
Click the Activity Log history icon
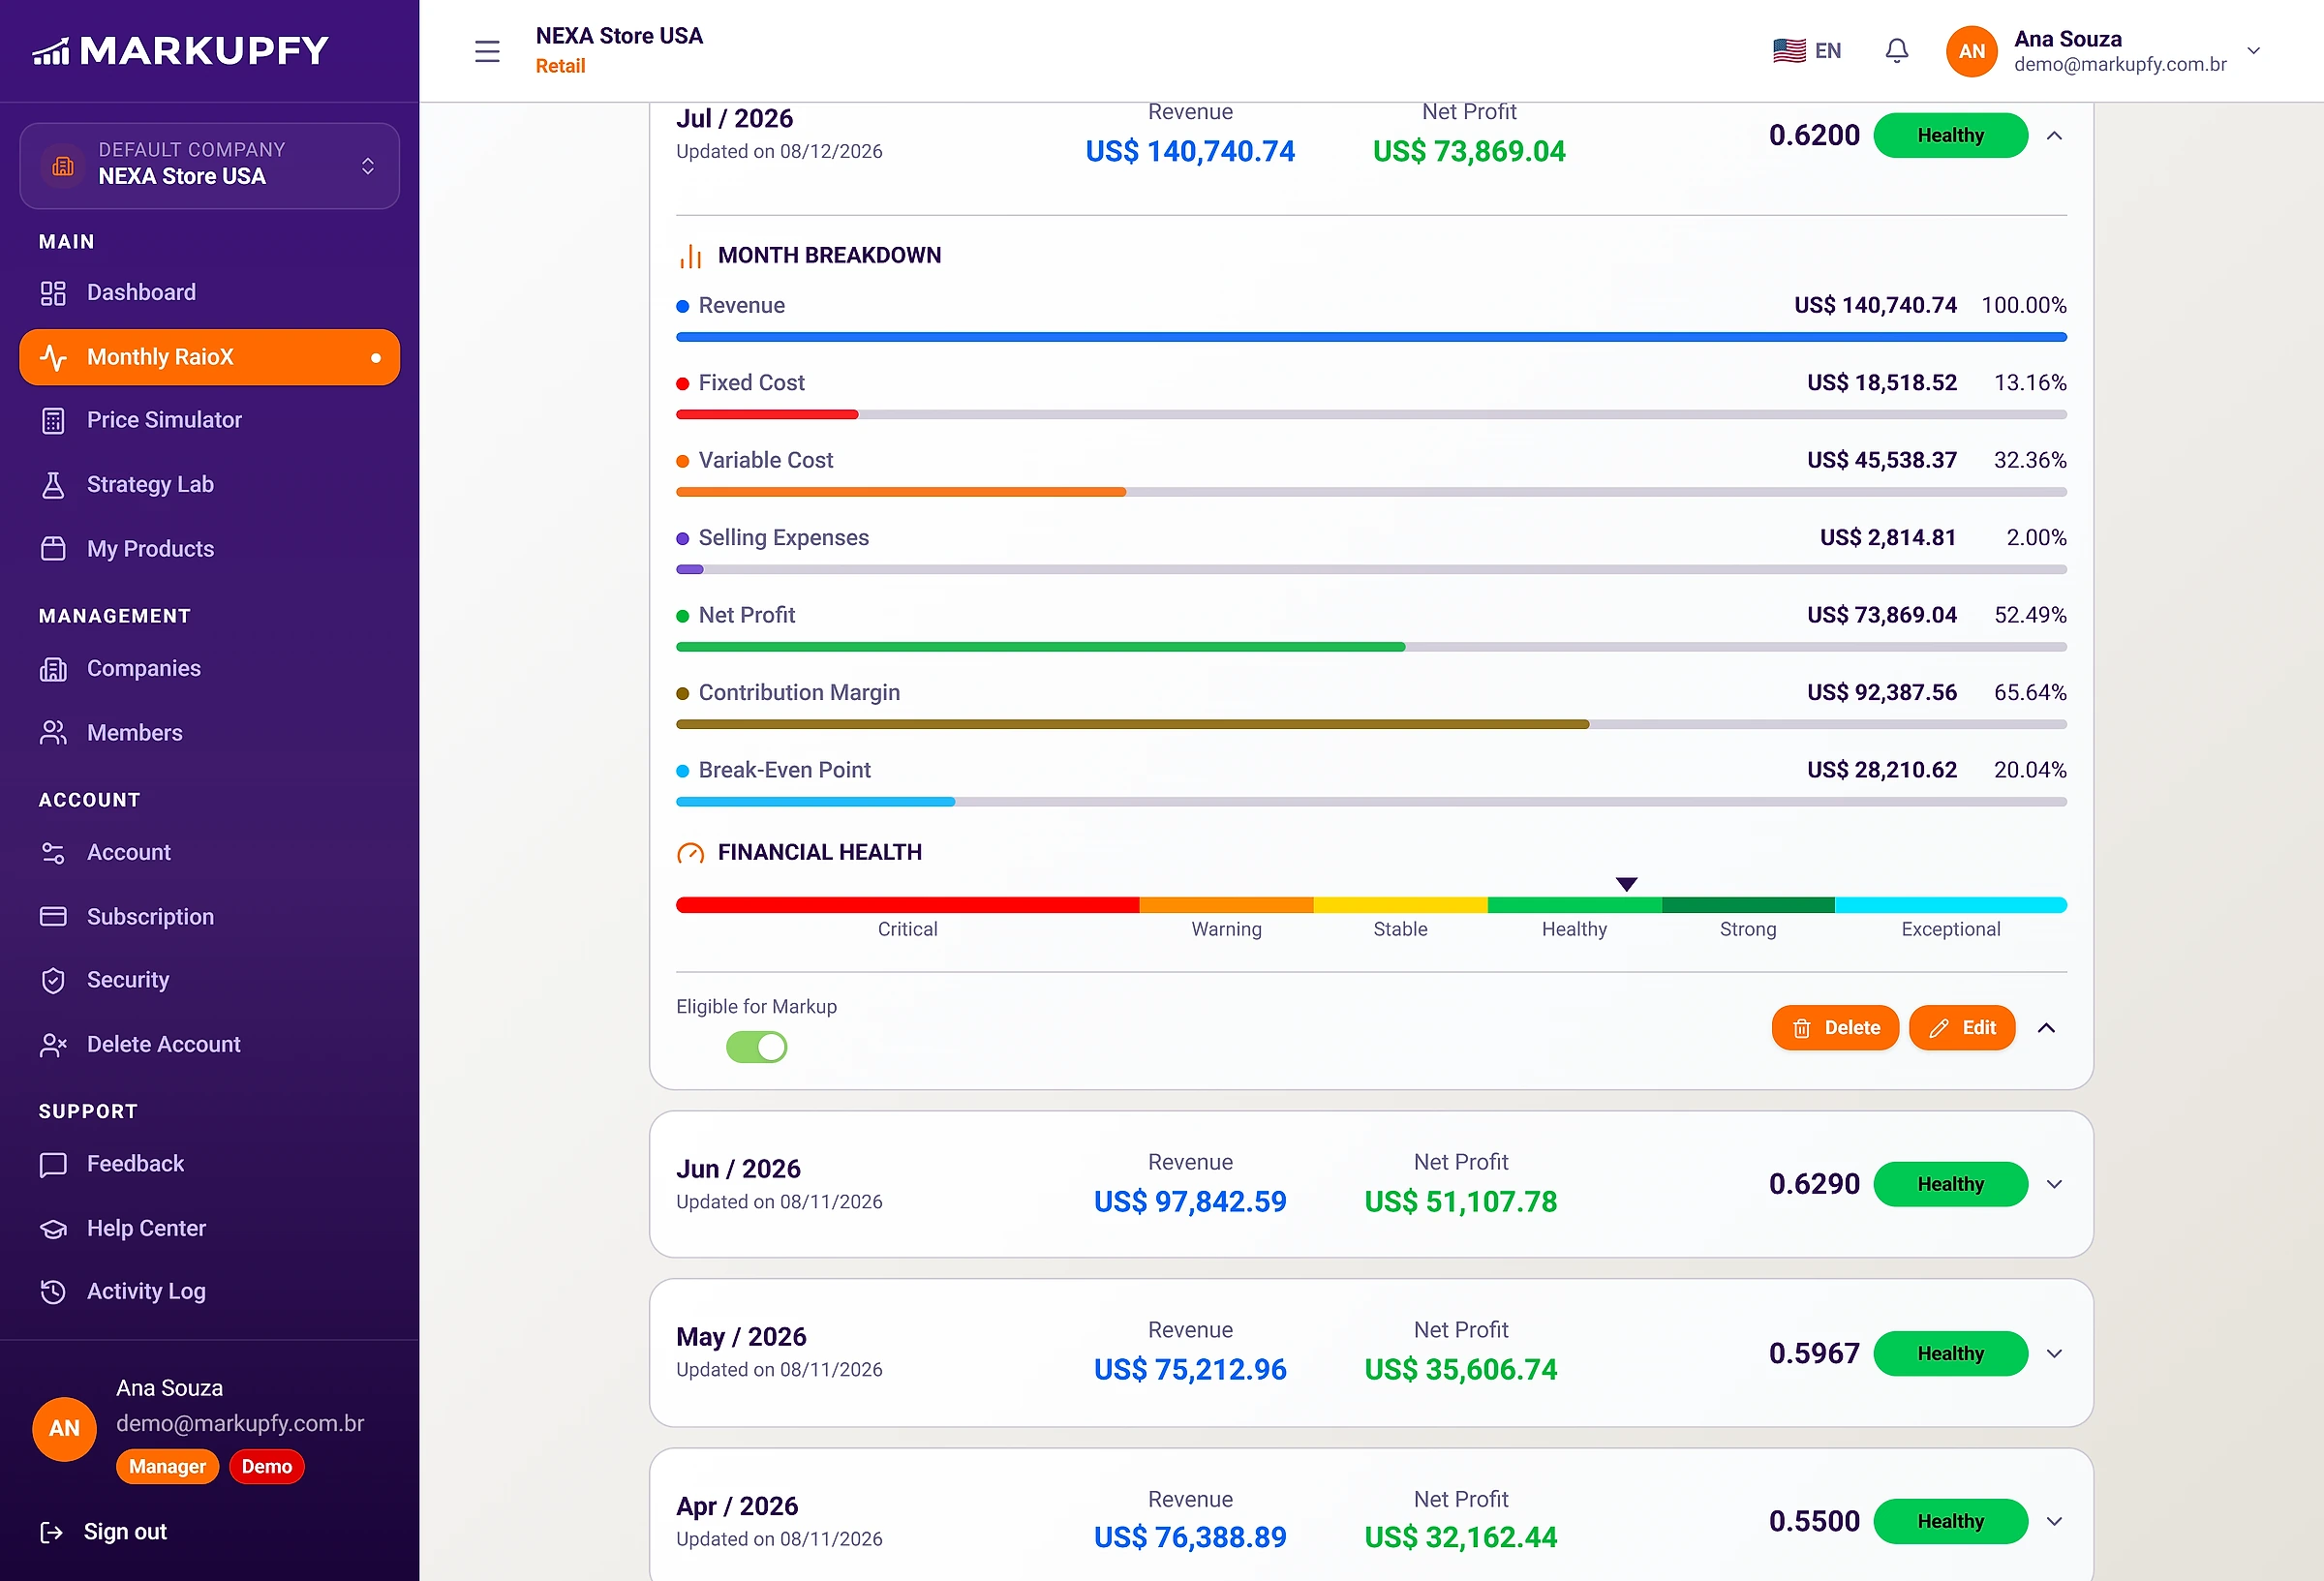coord(53,1292)
